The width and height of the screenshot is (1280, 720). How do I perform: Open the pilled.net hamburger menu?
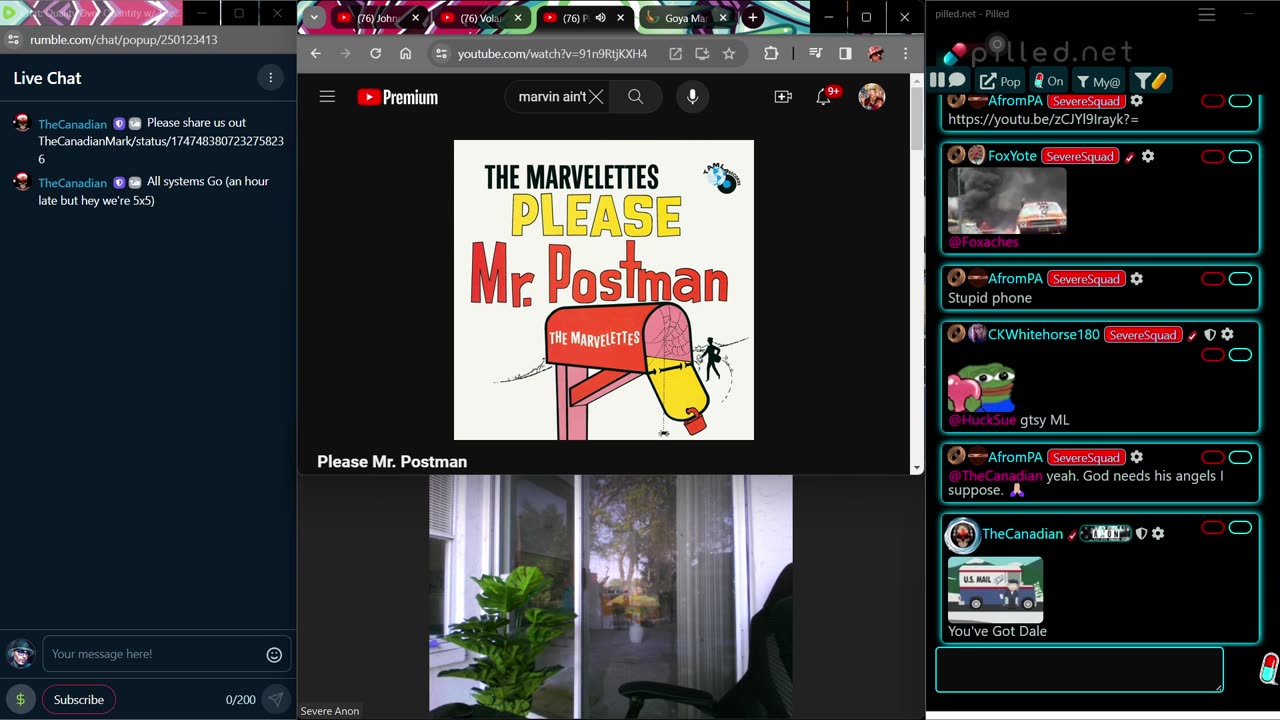(x=1207, y=14)
